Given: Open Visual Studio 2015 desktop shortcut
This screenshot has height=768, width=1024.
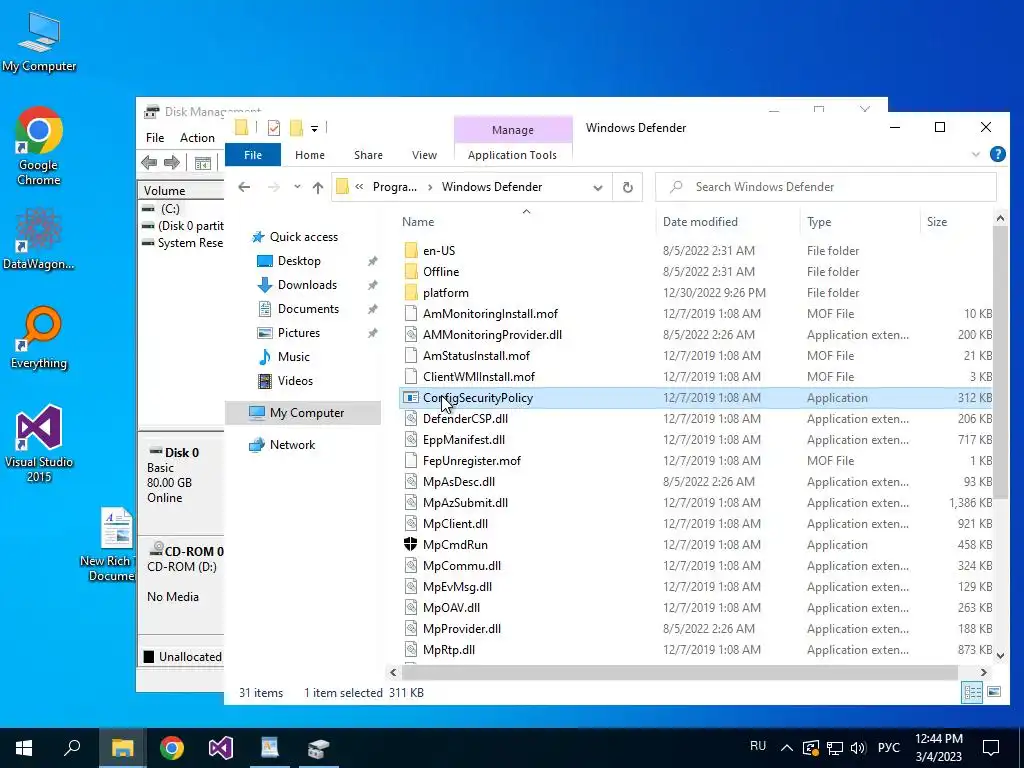Looking at the screenshot, I should pos(39,444).
